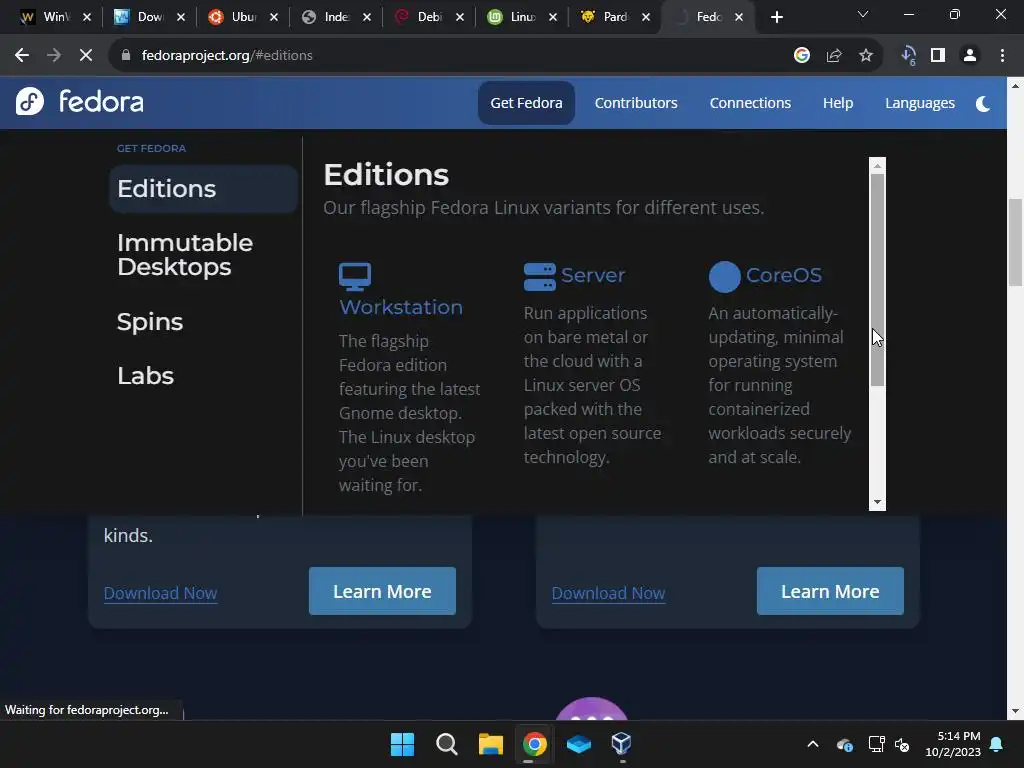The image size is (1024, 768).
Task: Click the padlock site info icon
Action: [x=126, y=56]
